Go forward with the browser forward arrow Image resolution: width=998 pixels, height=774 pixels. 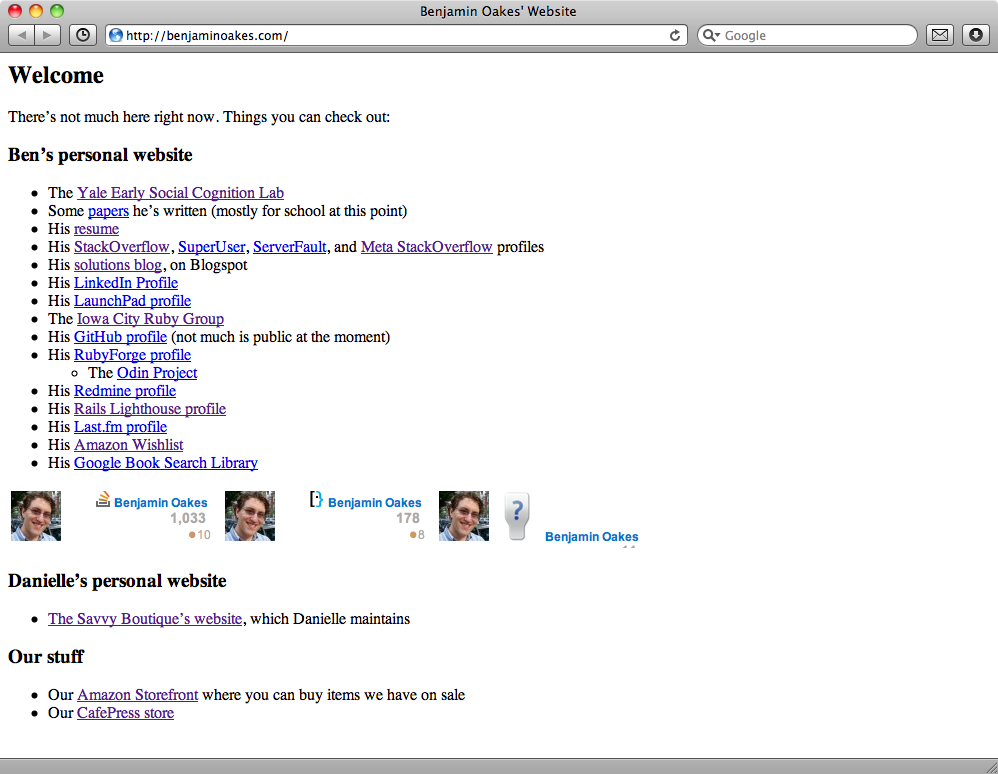click(47, 35)
